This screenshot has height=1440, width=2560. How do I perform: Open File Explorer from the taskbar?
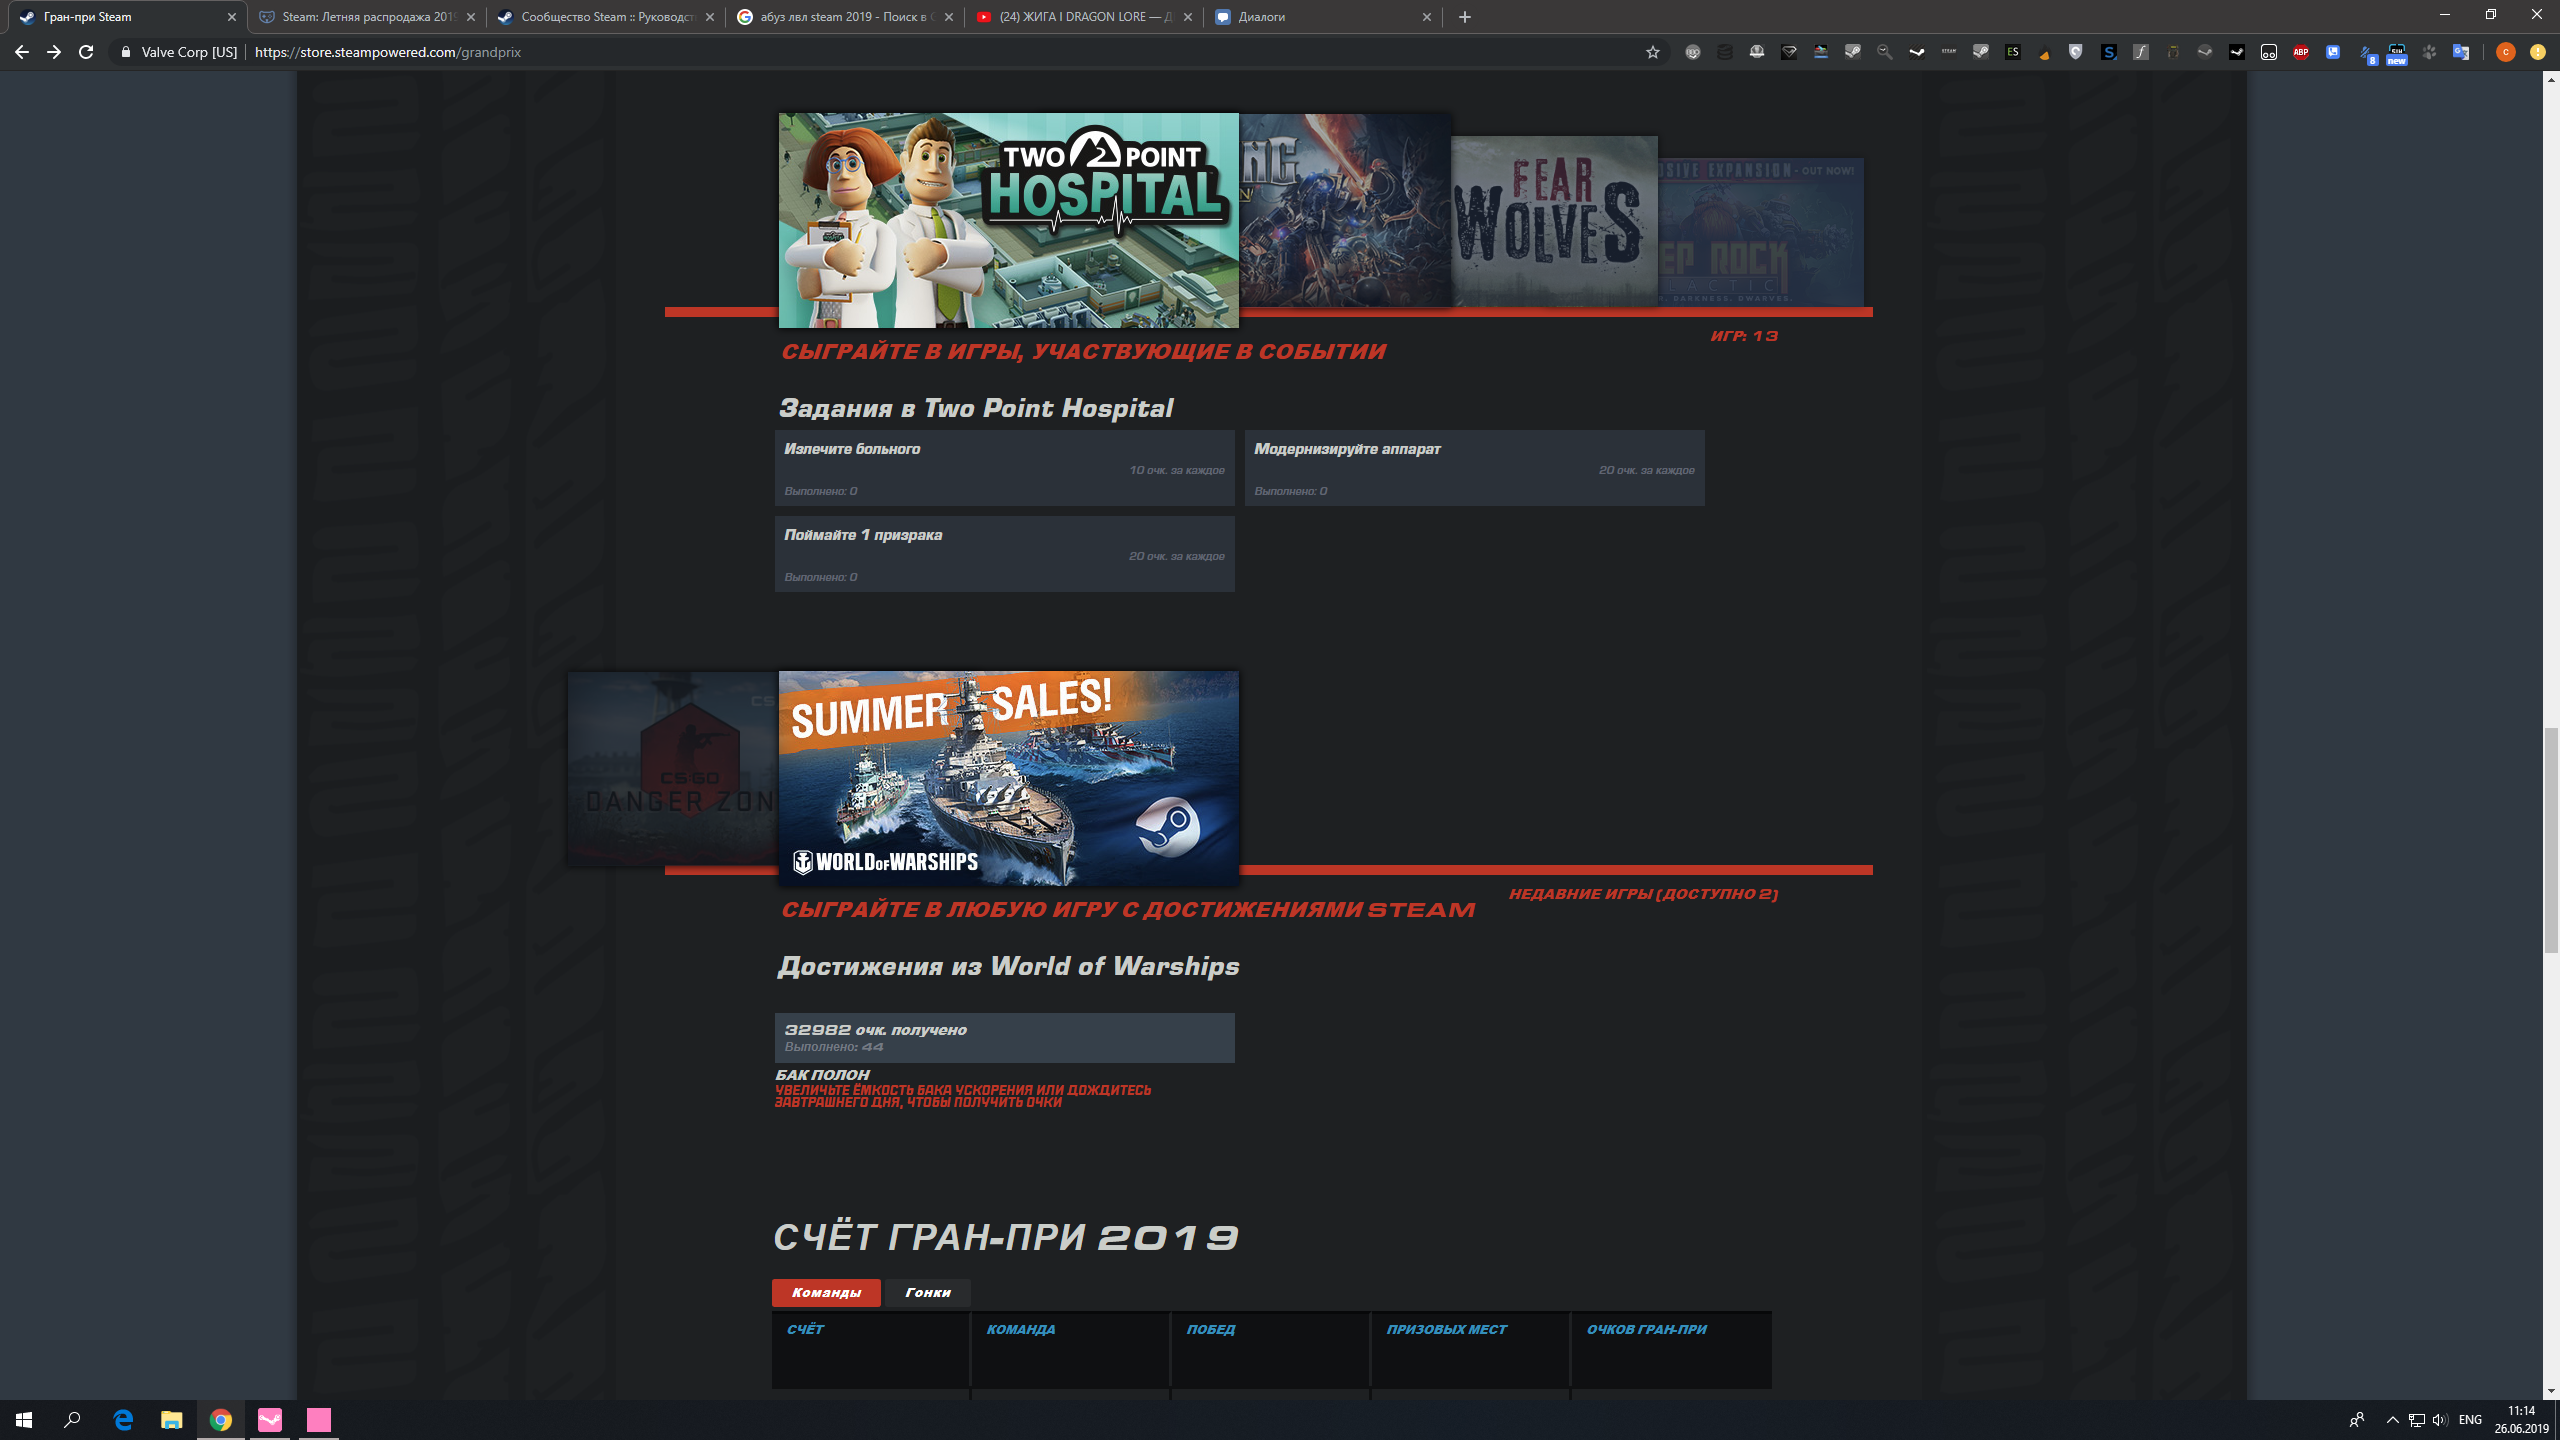pyautogui.click(x=172, y=1419)
